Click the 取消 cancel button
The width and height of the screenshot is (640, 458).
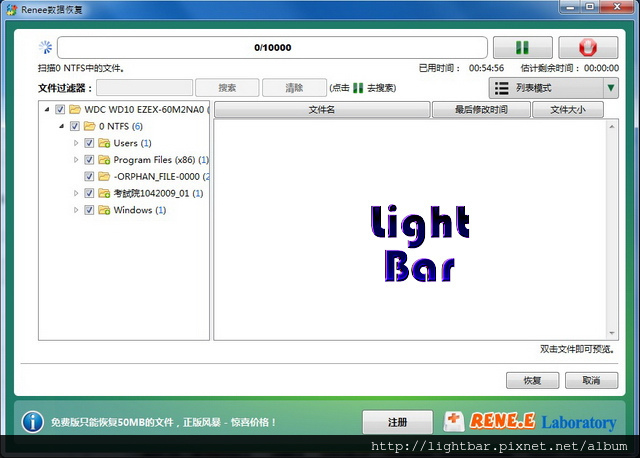pos(591,380)
